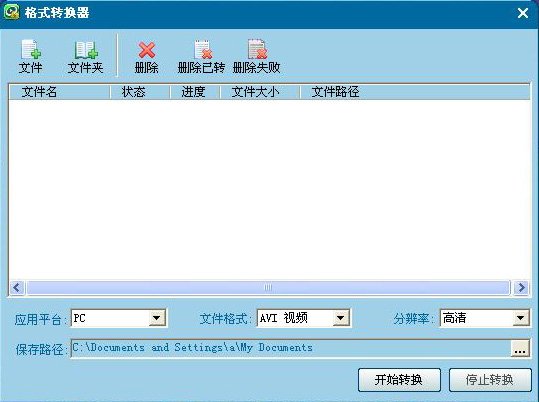Click the 状态 column header

(140, 92)
